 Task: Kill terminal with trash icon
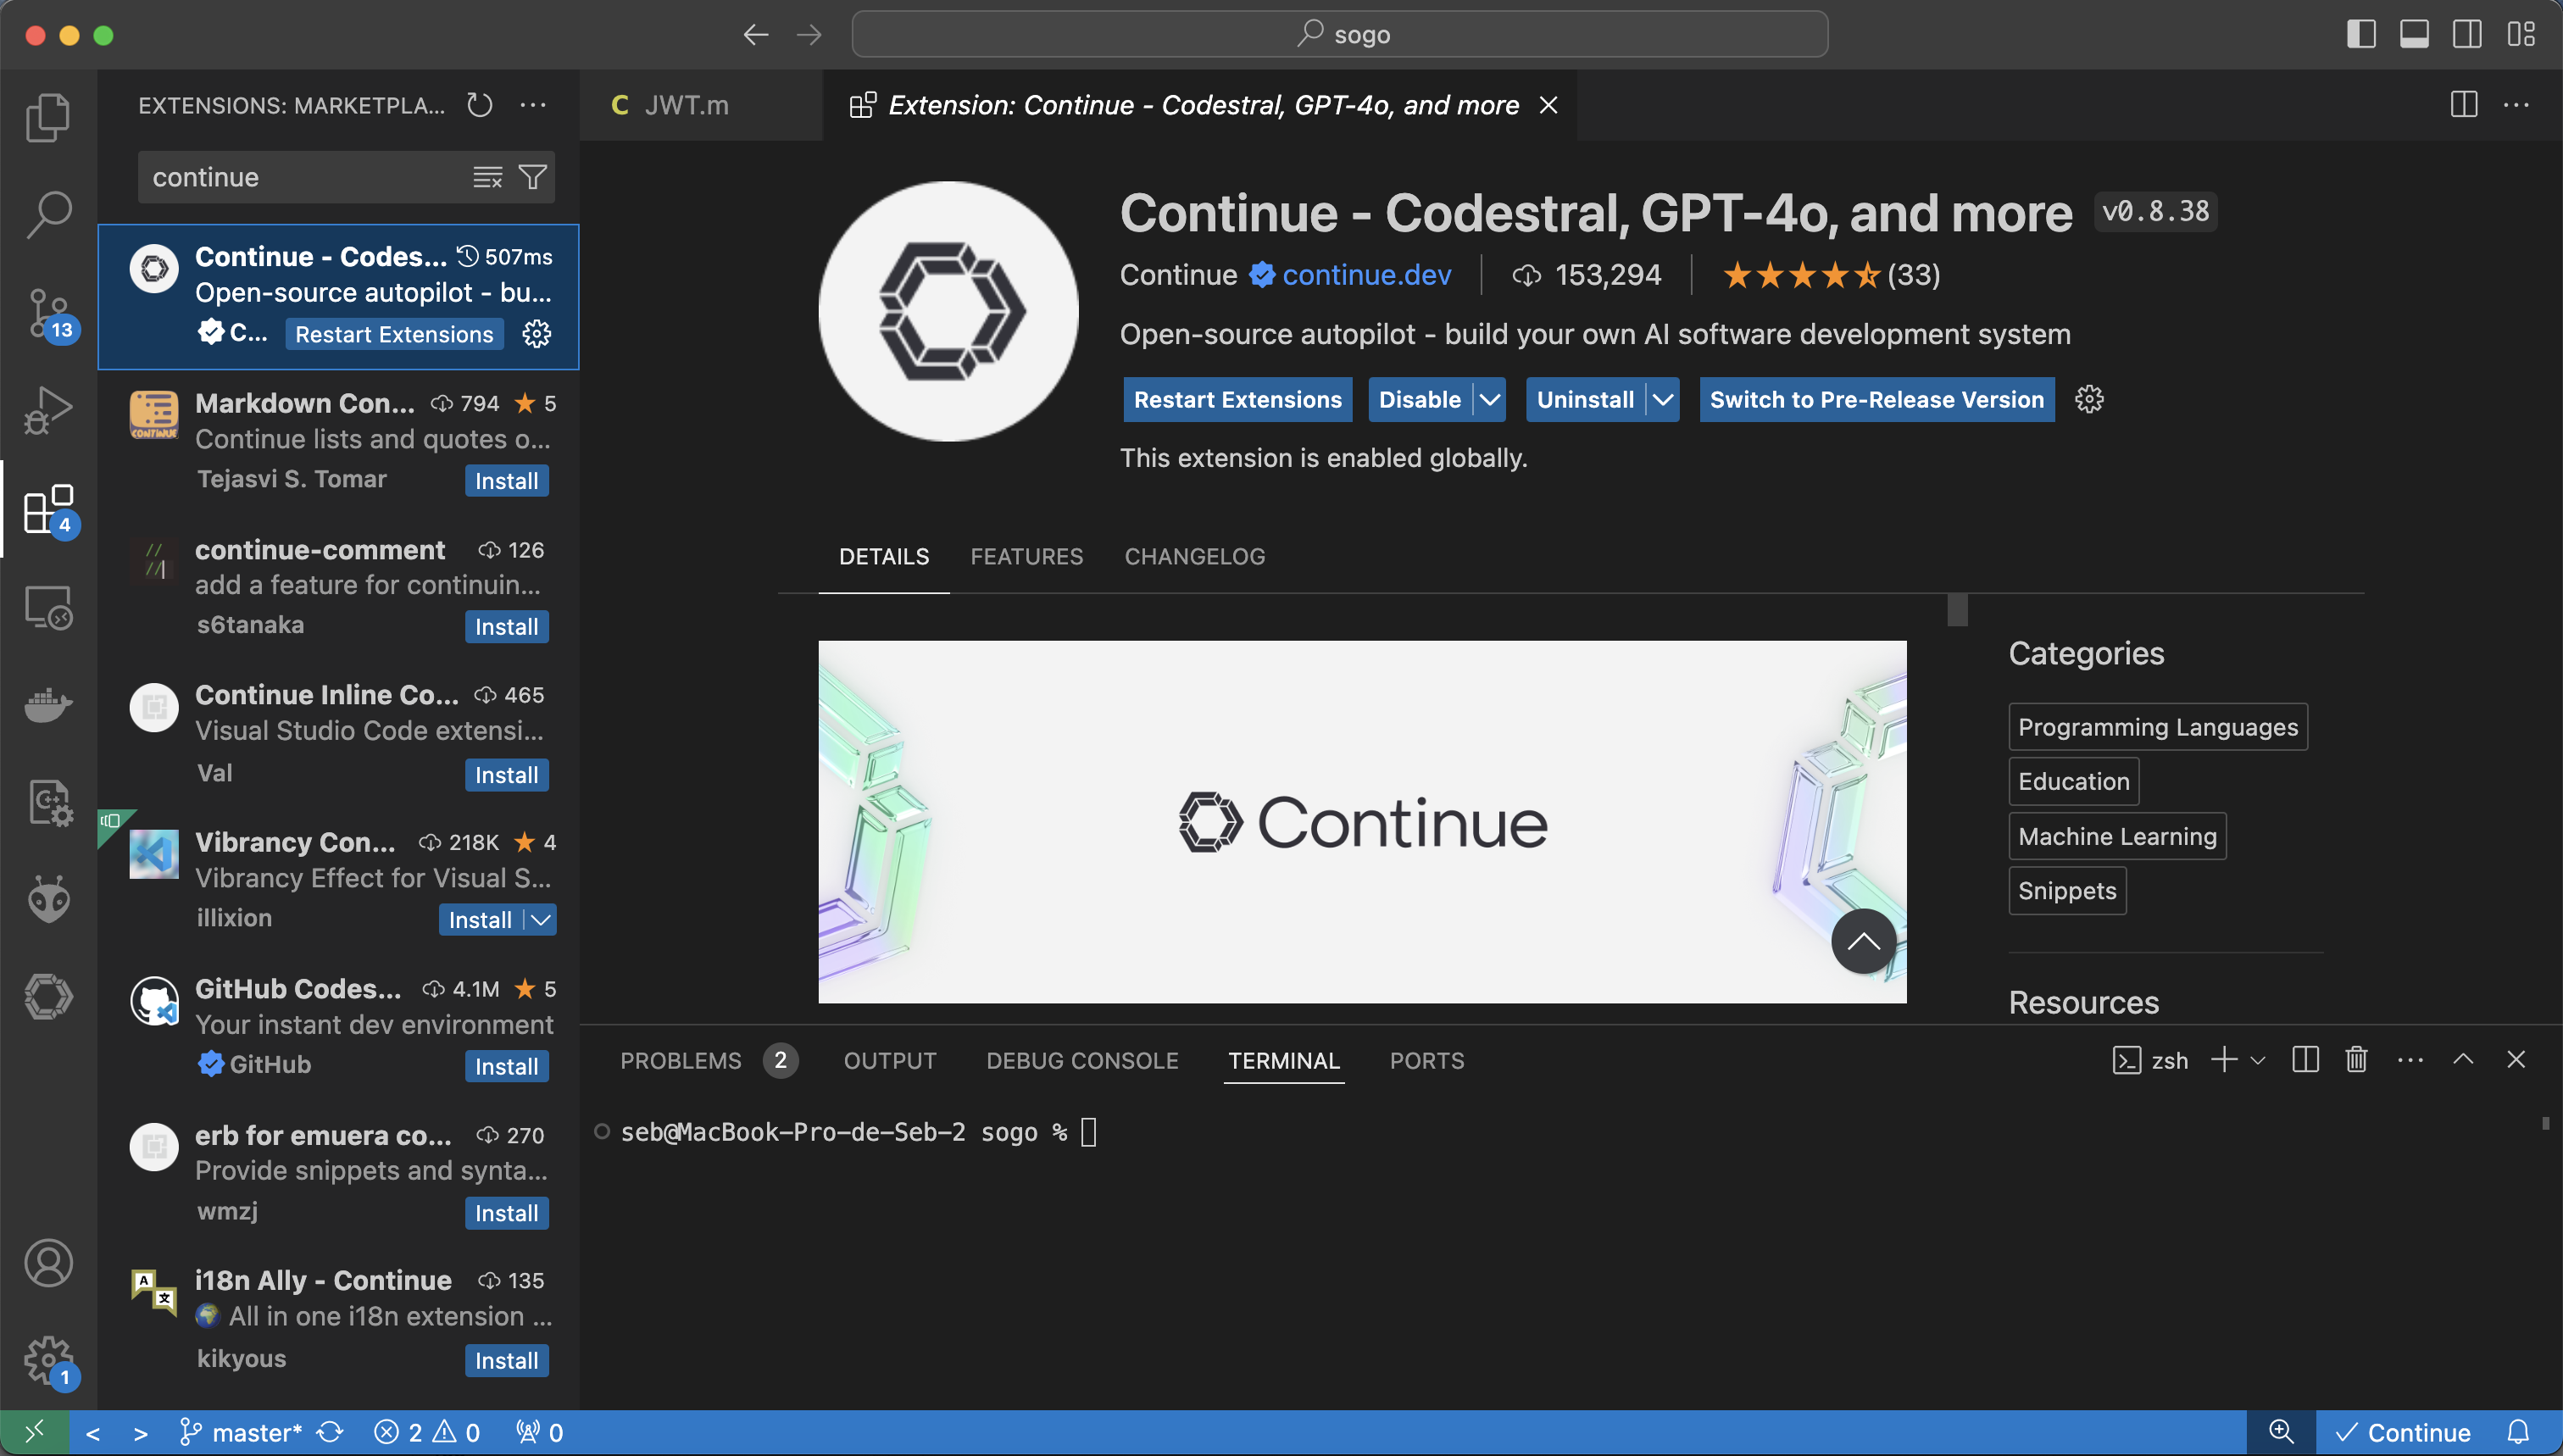point(2356,1060)
